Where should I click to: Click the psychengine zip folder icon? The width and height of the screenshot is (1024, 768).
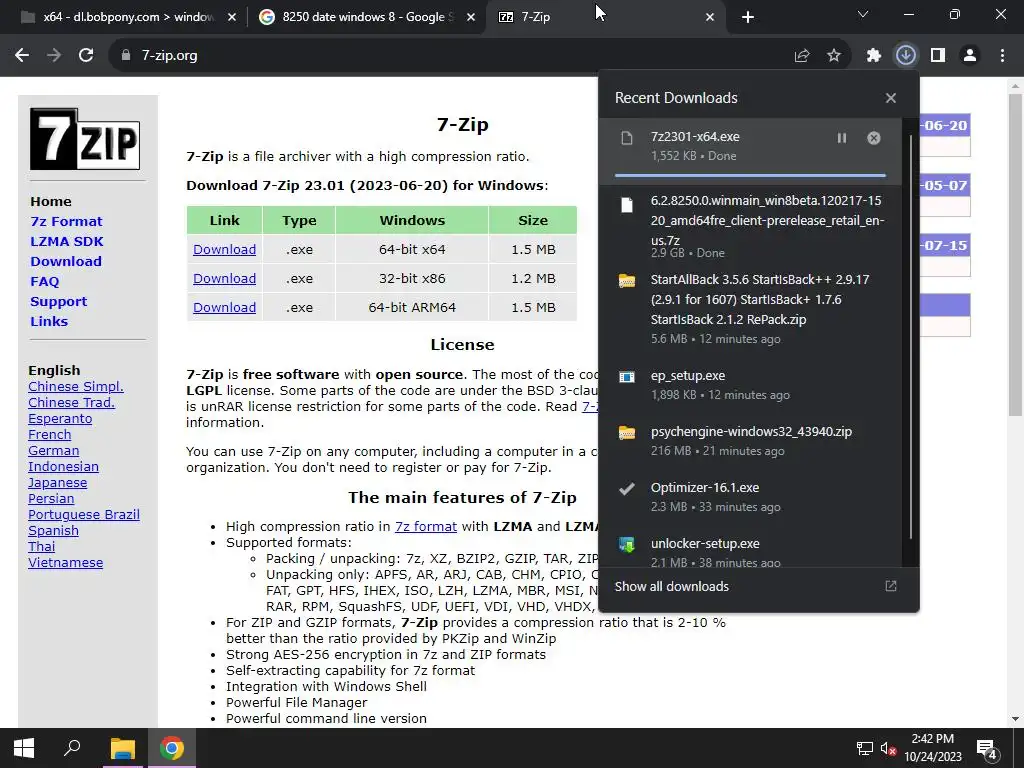click(627, 433)
